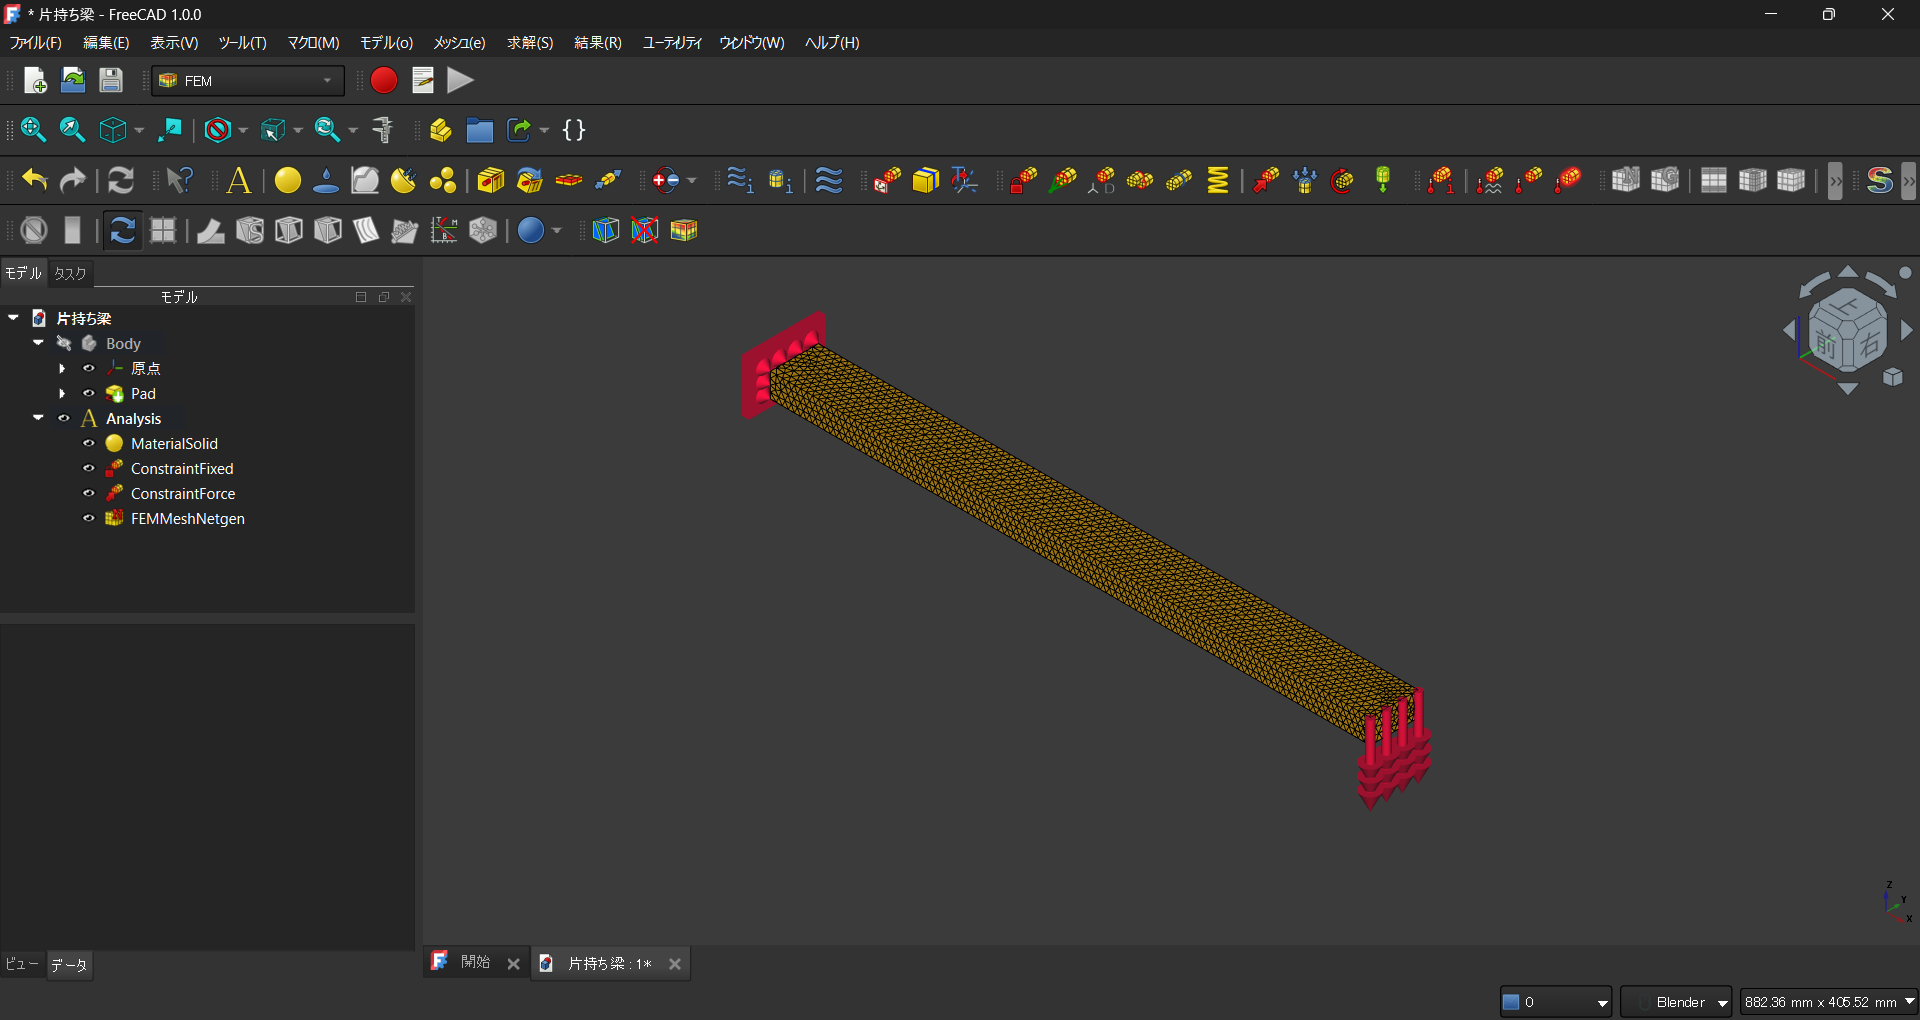Click the Undo arrow icon
This screenshot has height=1020, width=1920.
[35, 180]
